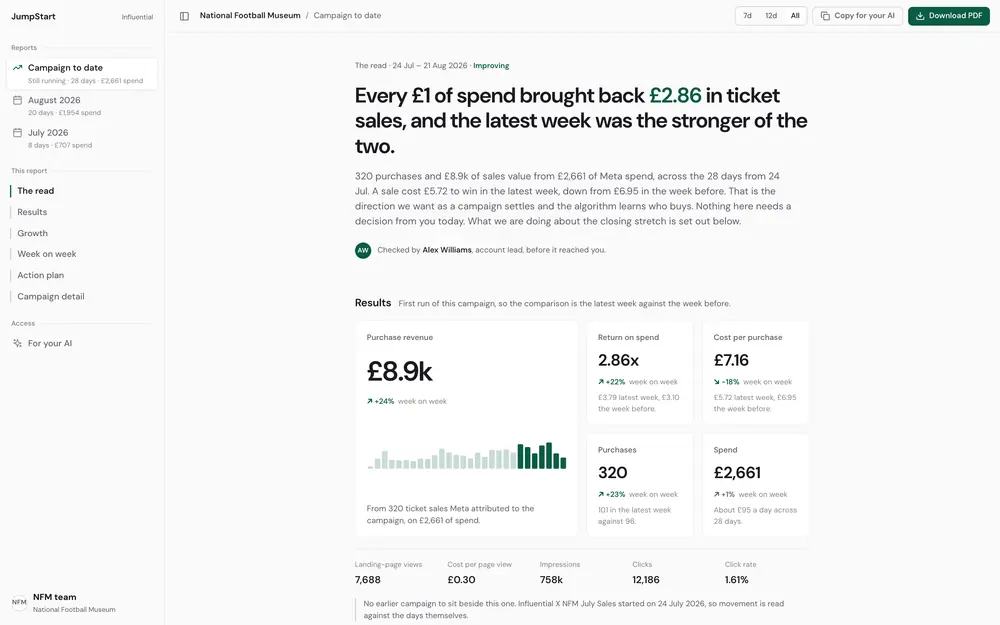This screenshot has height=625, width=1000.
Task: Click the AW avatar for Alex Williams
Action: tap(363, 250)
